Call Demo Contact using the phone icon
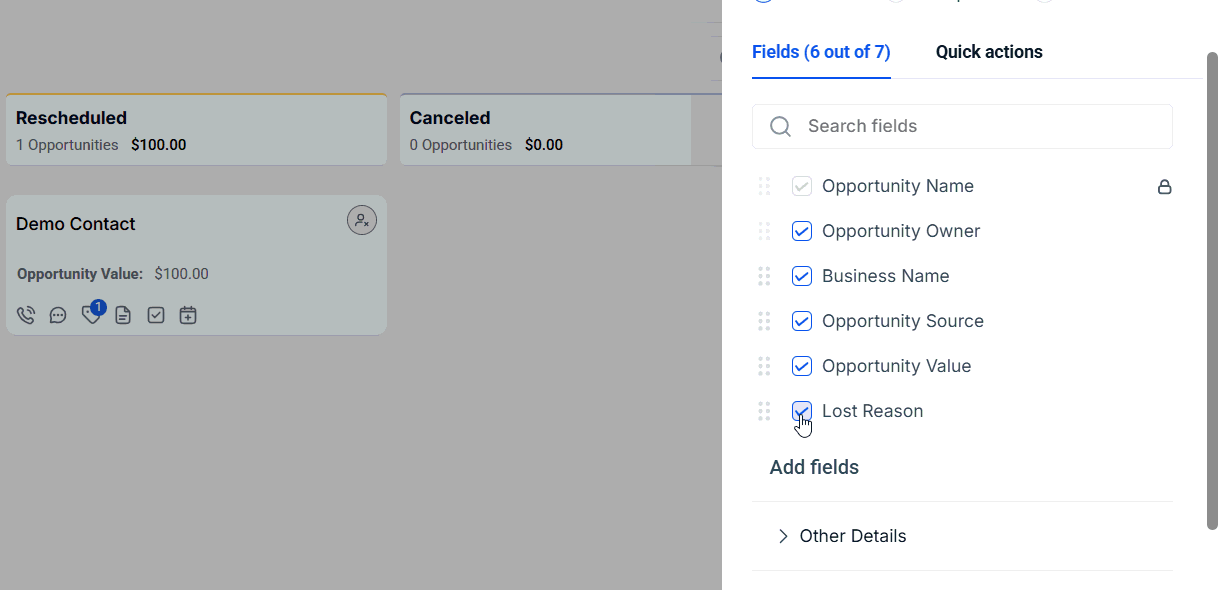 (25, 314)
